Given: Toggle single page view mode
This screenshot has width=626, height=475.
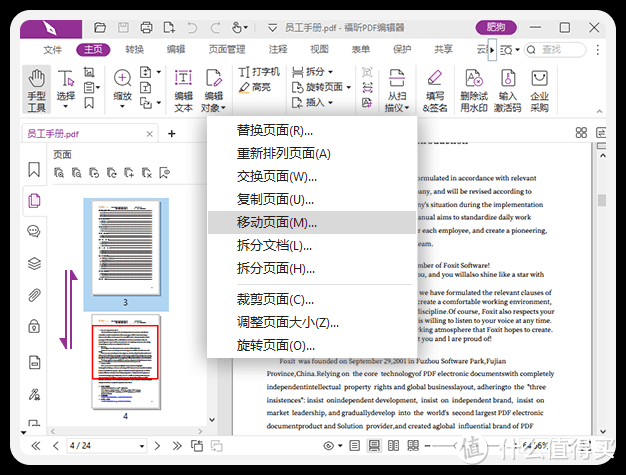Looking at the screenshot, I should (x=355, y=445).
